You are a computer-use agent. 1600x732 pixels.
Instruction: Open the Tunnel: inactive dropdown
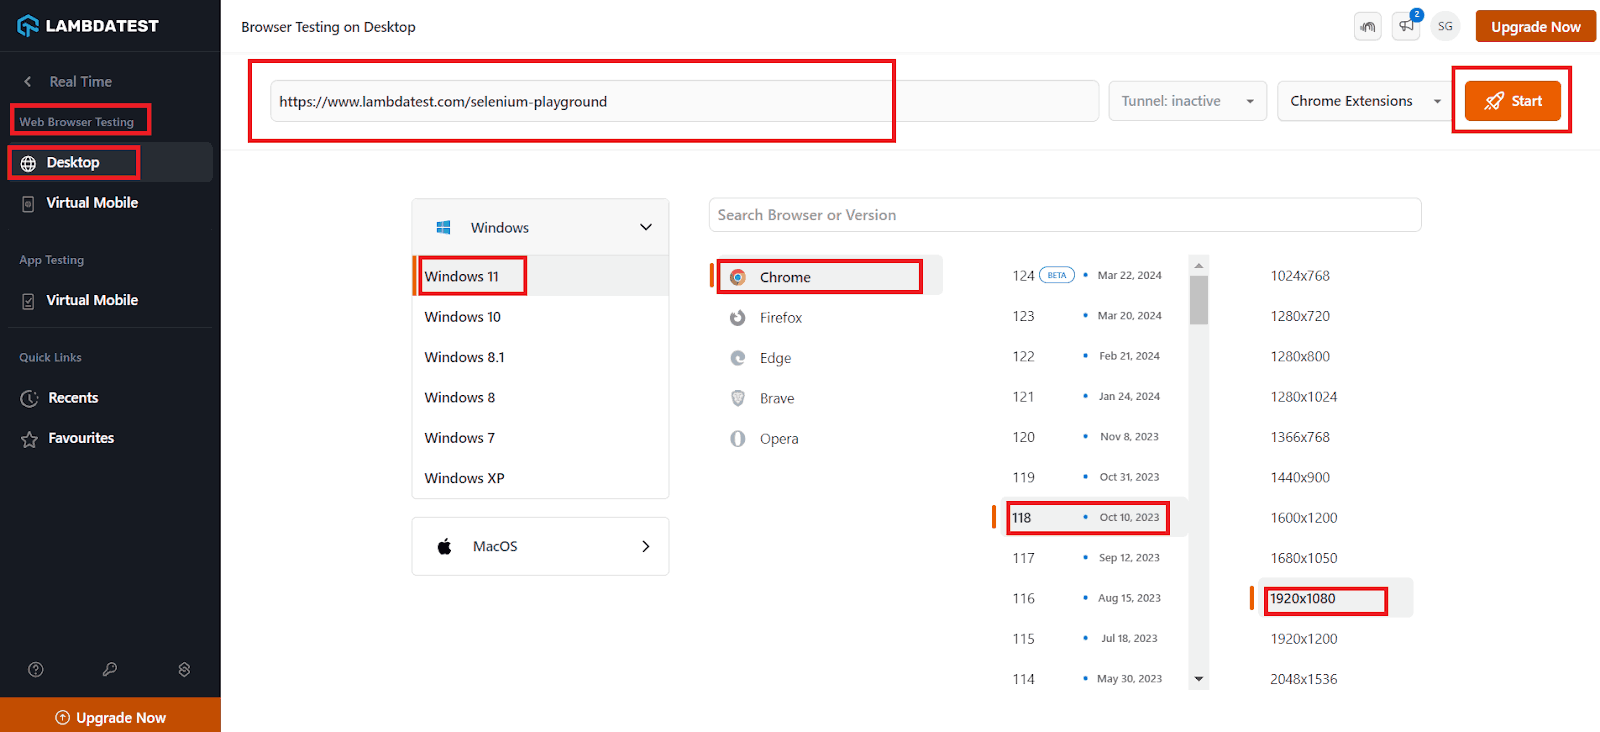[1187, 101]
